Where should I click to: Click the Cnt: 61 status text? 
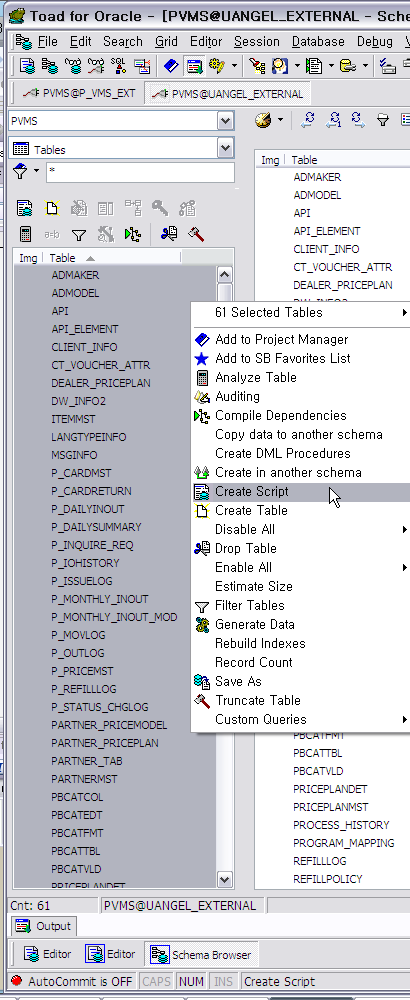pos(31,906)
